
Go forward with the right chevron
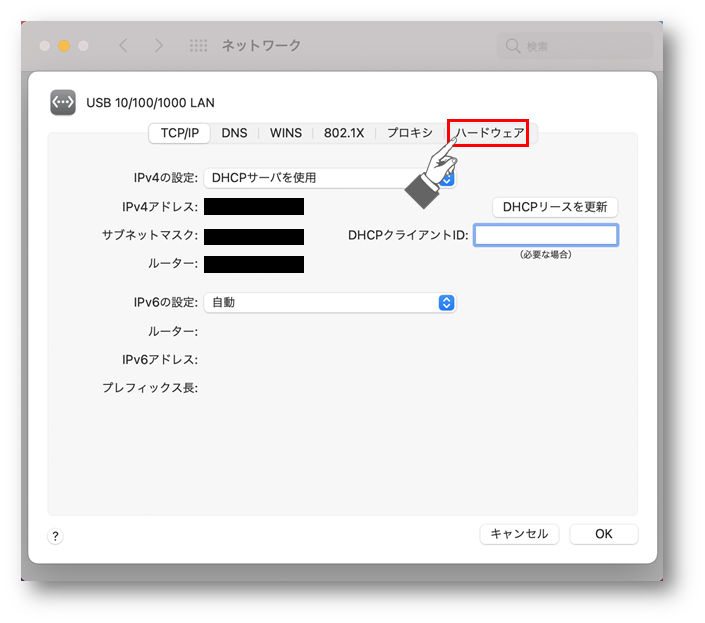tap(158, 45)
